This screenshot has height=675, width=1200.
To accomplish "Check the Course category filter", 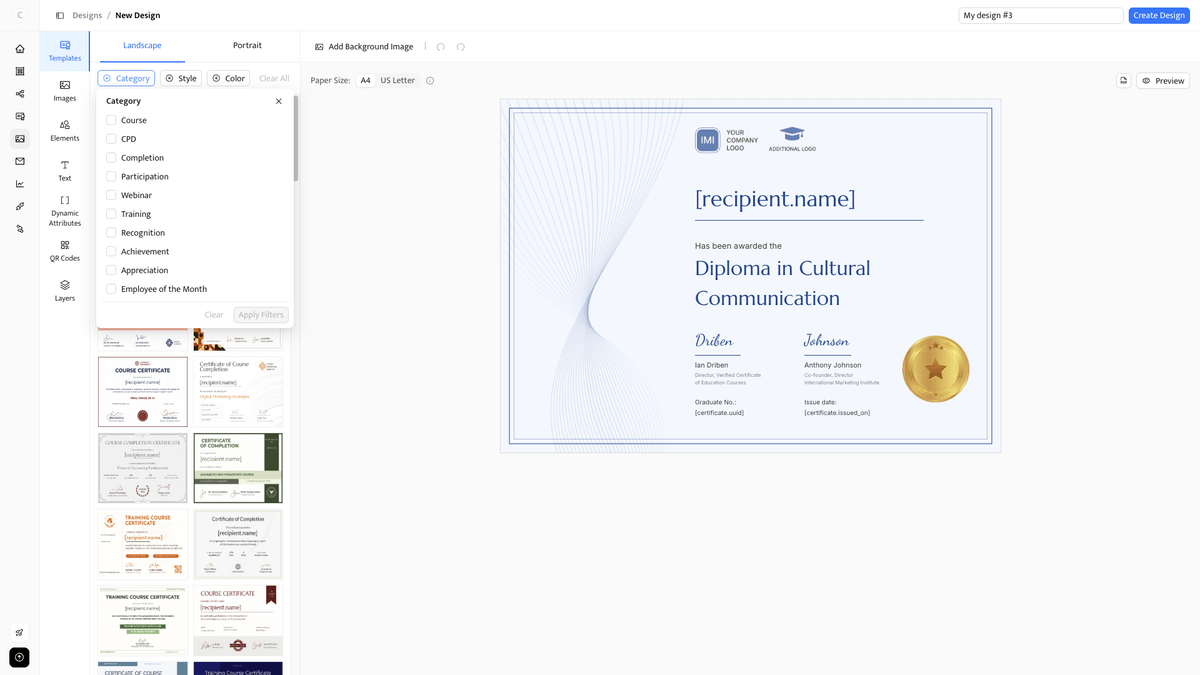I will pyautogui.click(x=113, y=119).
